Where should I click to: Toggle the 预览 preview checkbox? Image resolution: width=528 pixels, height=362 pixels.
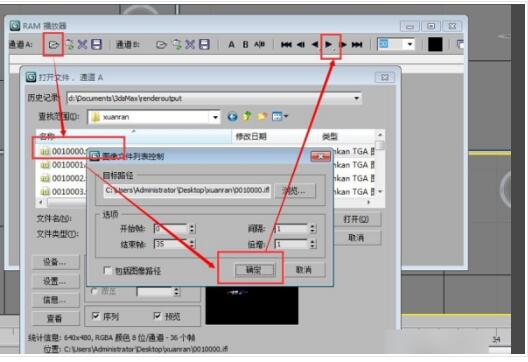(x=157, y=316)
